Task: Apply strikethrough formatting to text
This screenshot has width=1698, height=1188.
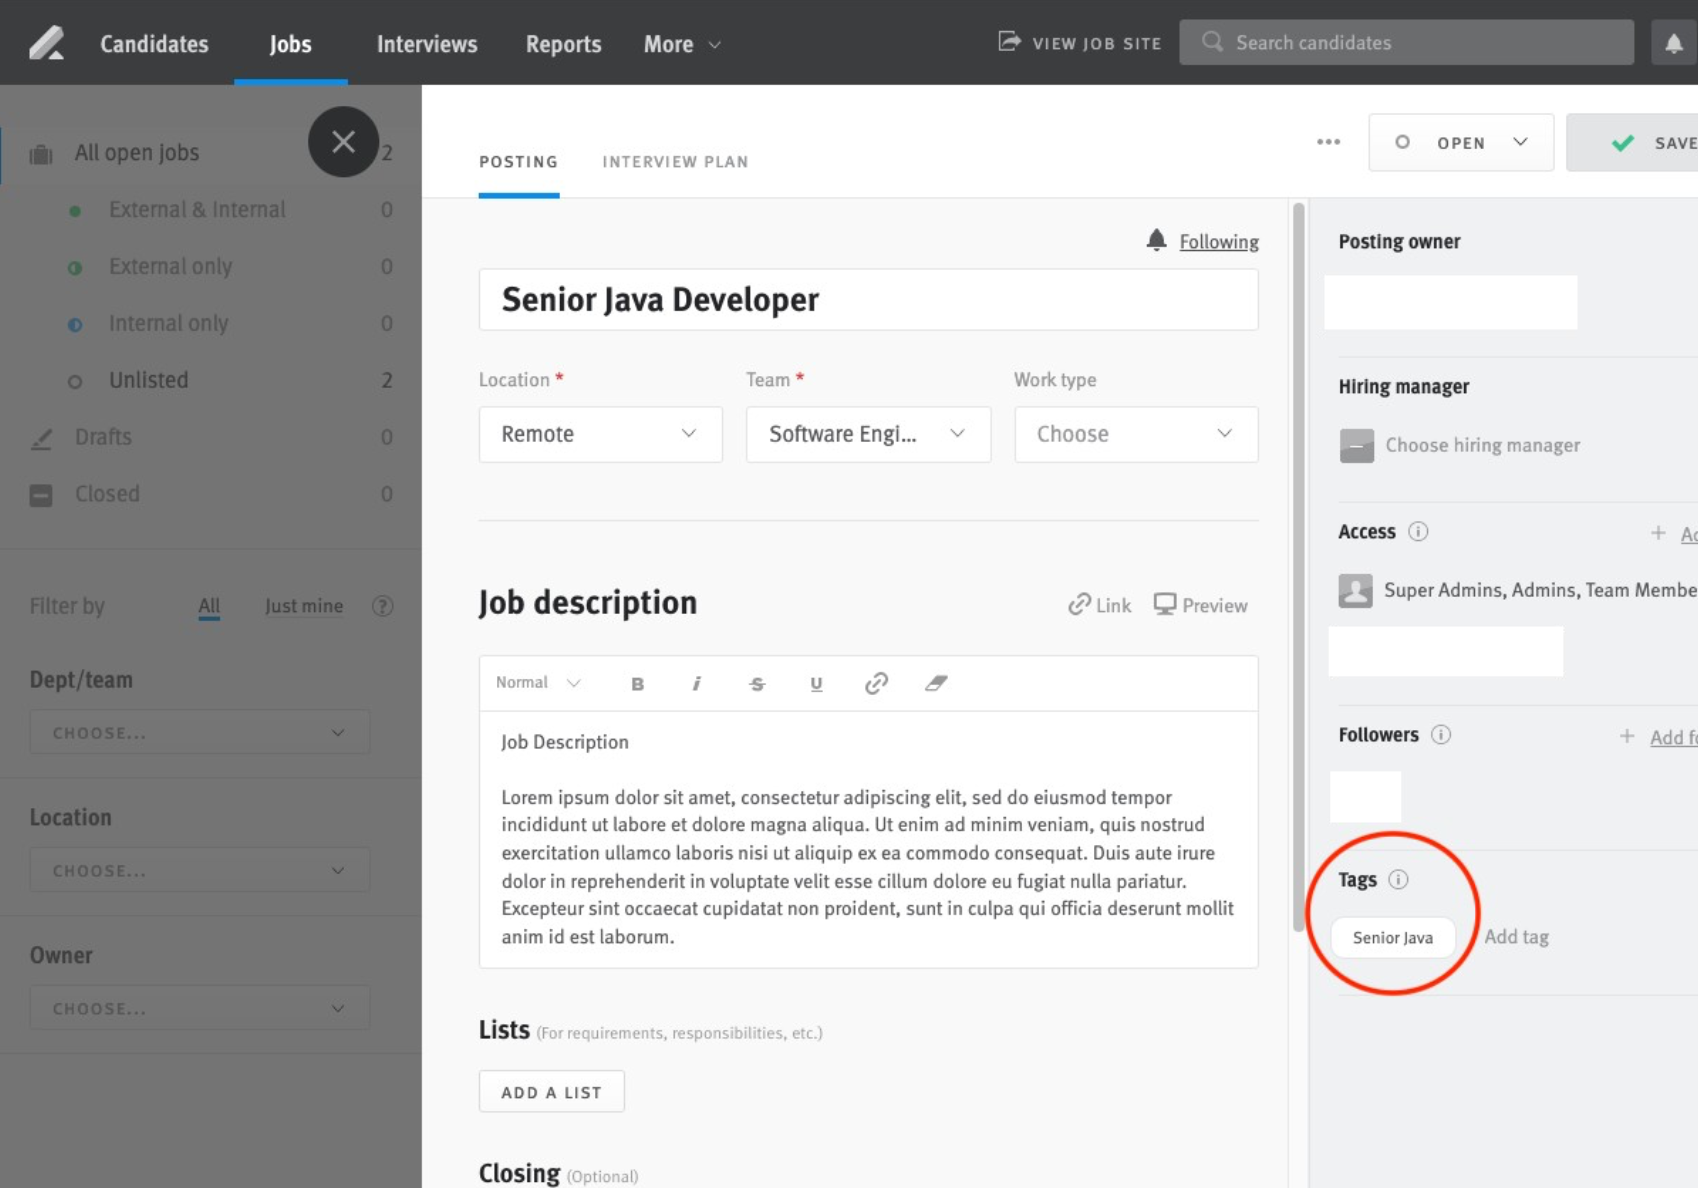Action: [x=757, y=683]
